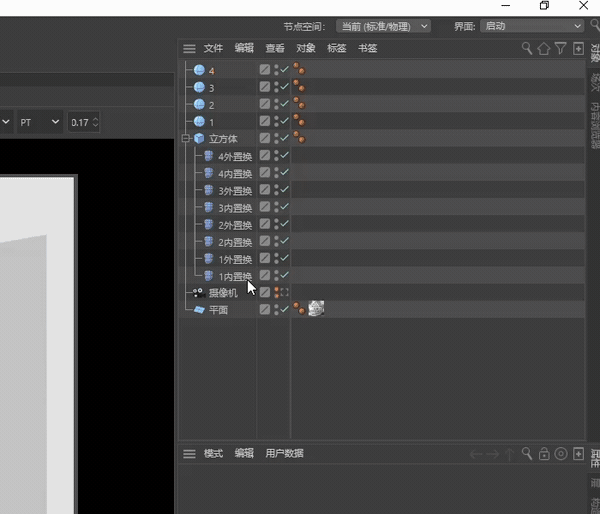Click the 0.17 value input field
Viewport: 600px width, 514px height.
point(80,122)
